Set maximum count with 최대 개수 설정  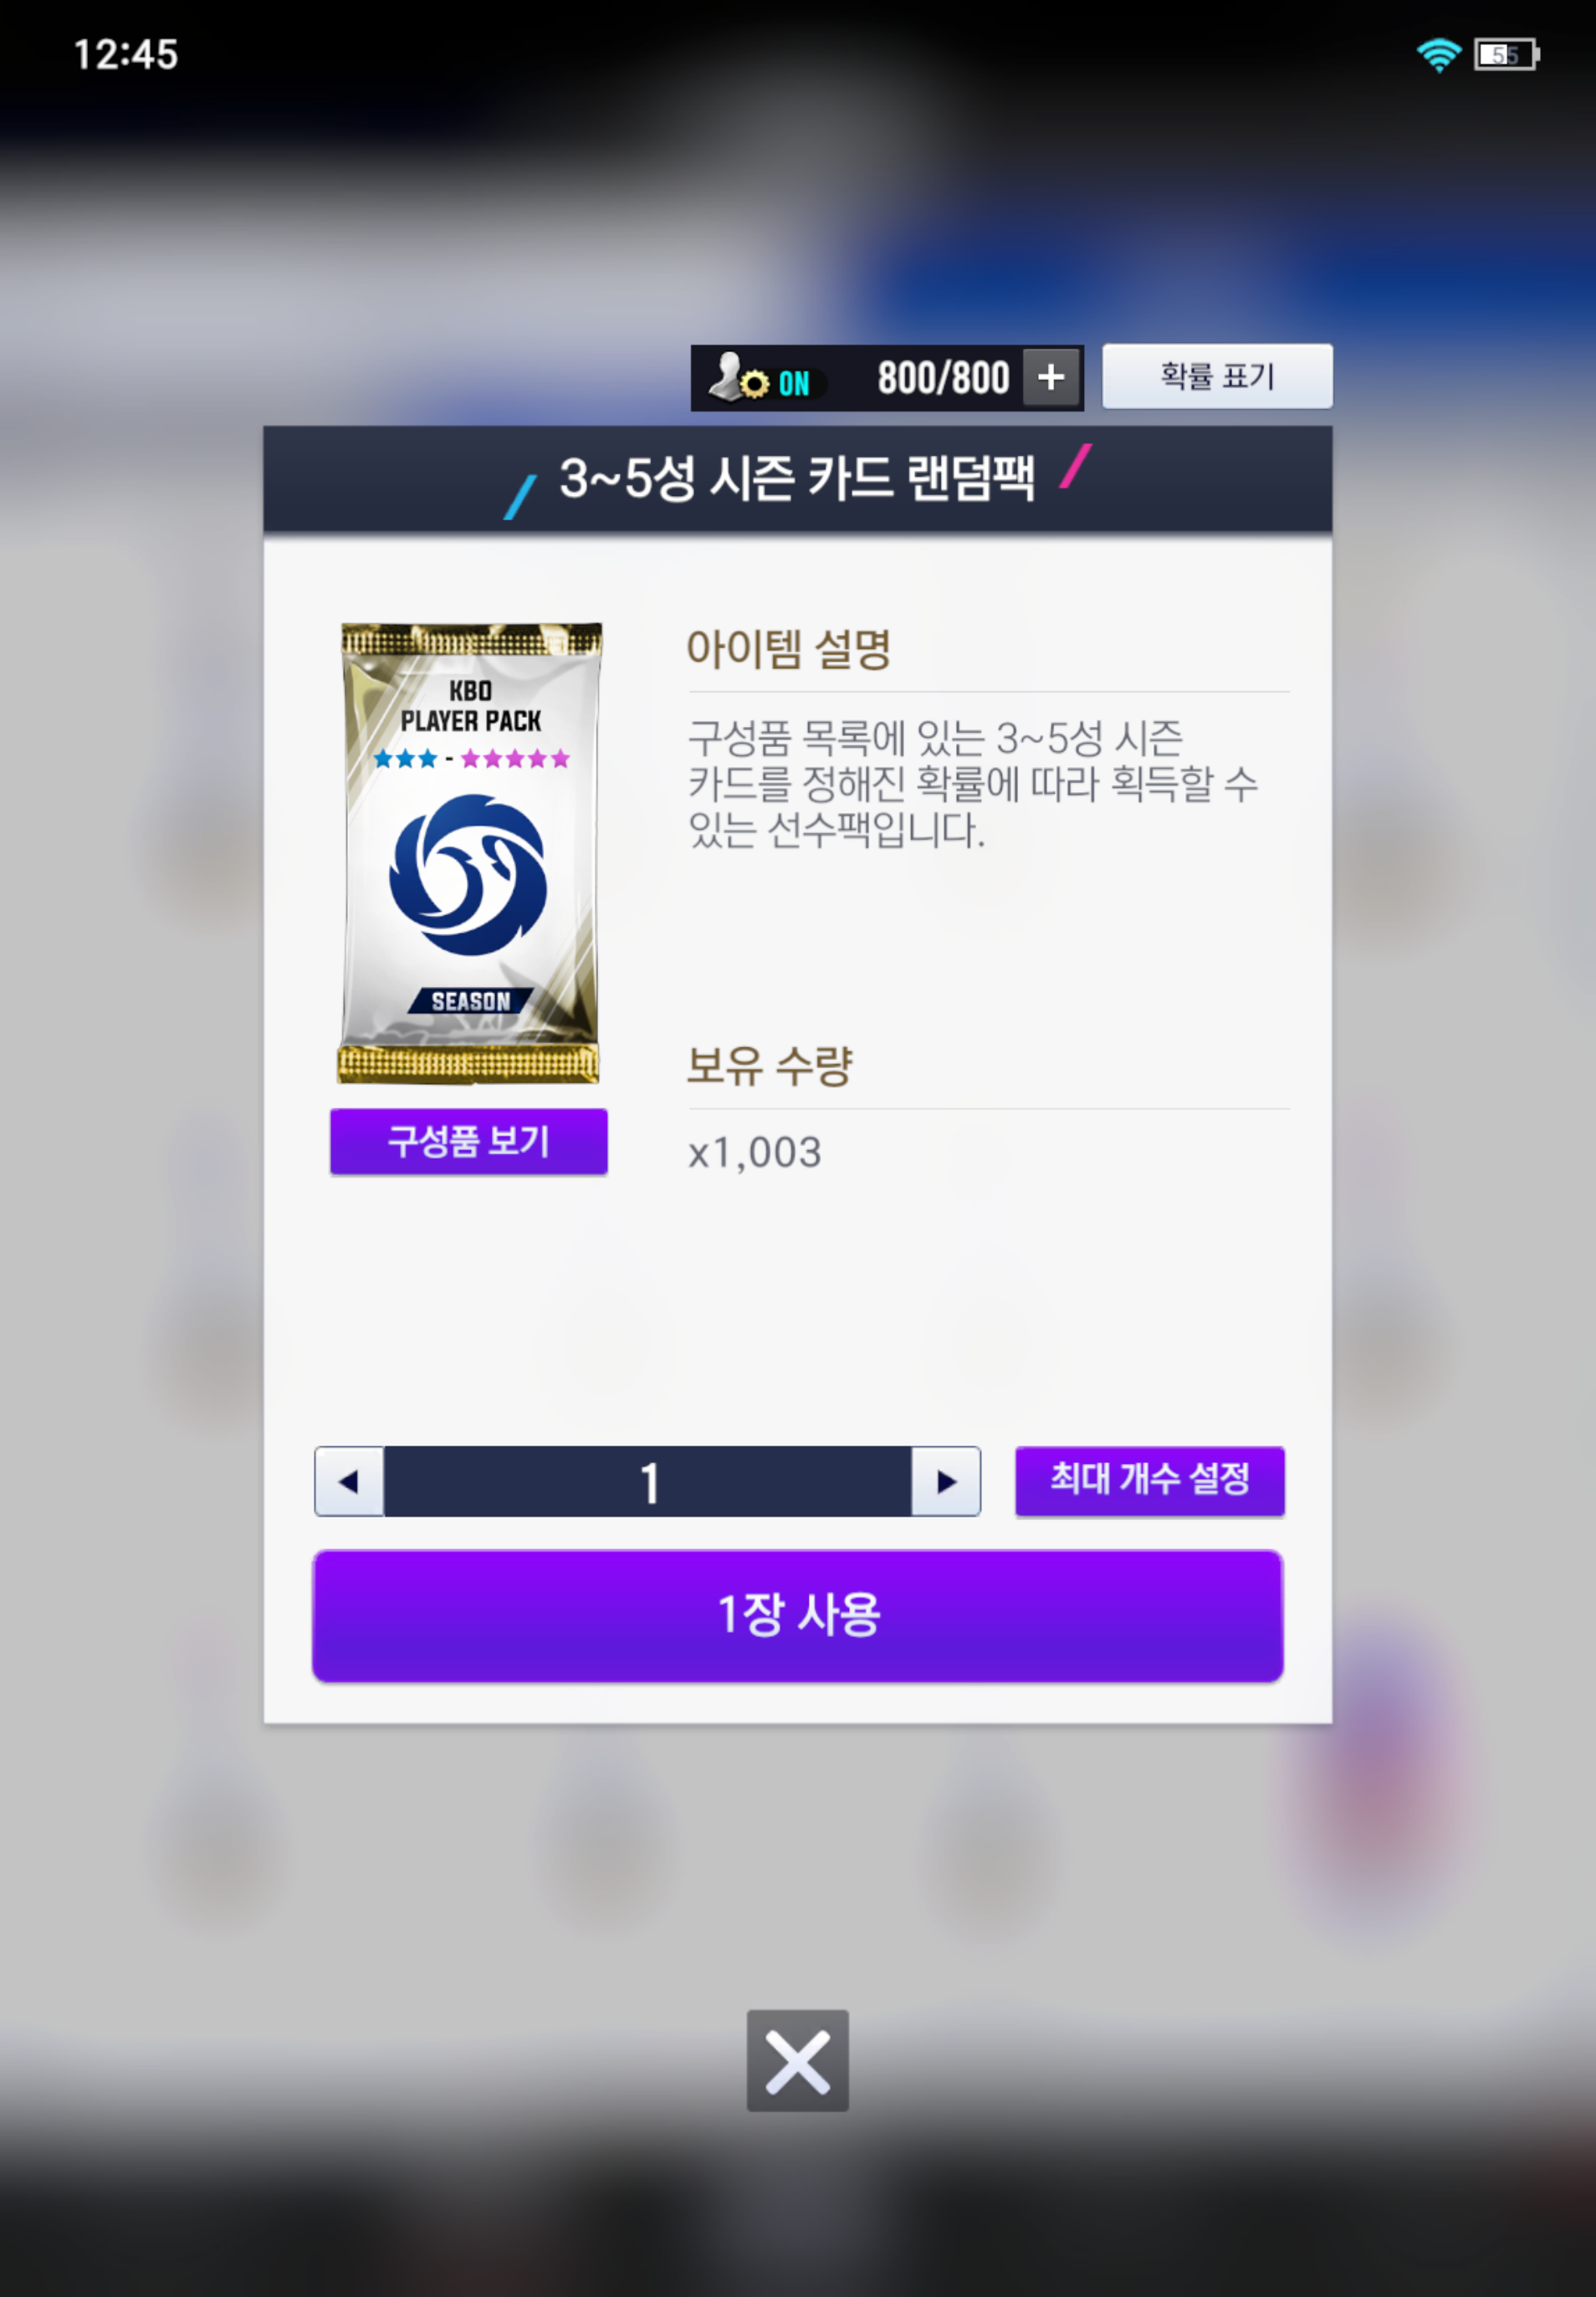(1150, 1480)
